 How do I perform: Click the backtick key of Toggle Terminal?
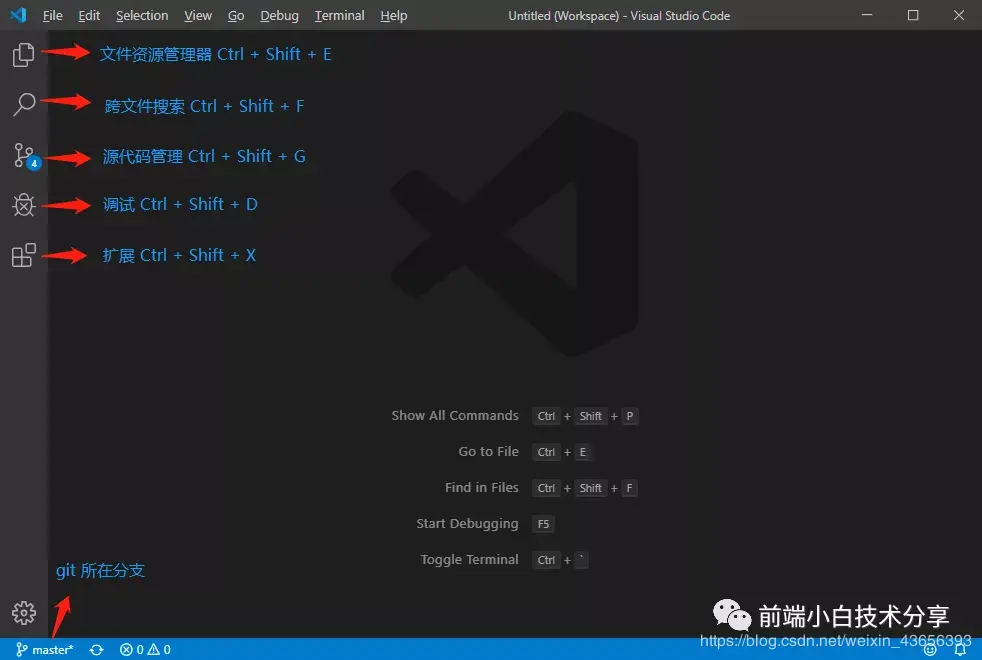tap(582, 559)
